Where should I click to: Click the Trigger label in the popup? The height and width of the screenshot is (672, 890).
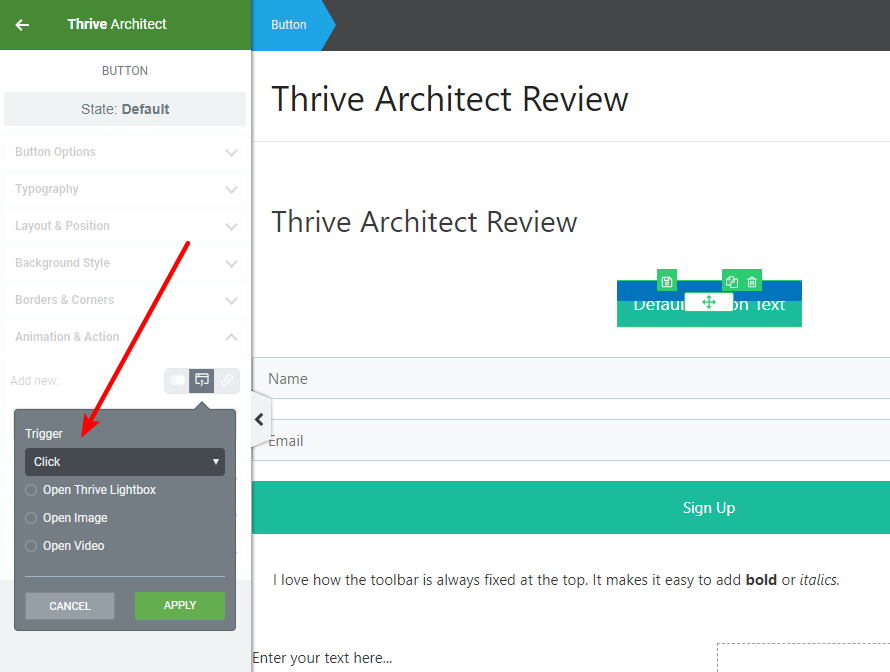point(44,434)
